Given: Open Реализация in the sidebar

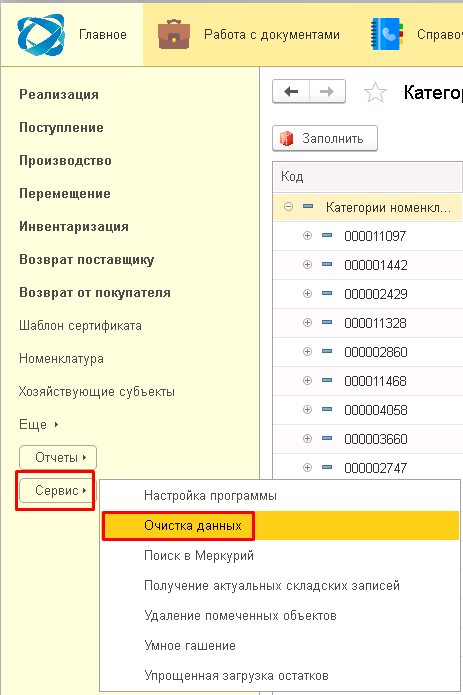Looking at the screenshot, I should click(59, 94).
